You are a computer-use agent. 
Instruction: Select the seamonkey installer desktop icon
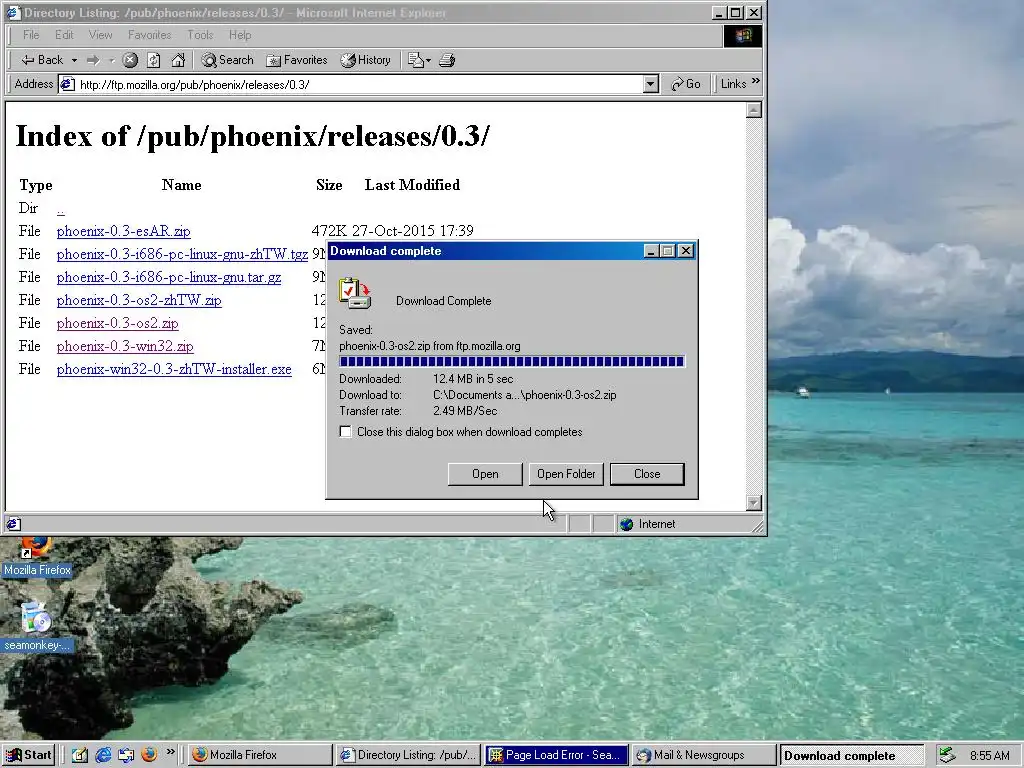[x=36, y=627]
